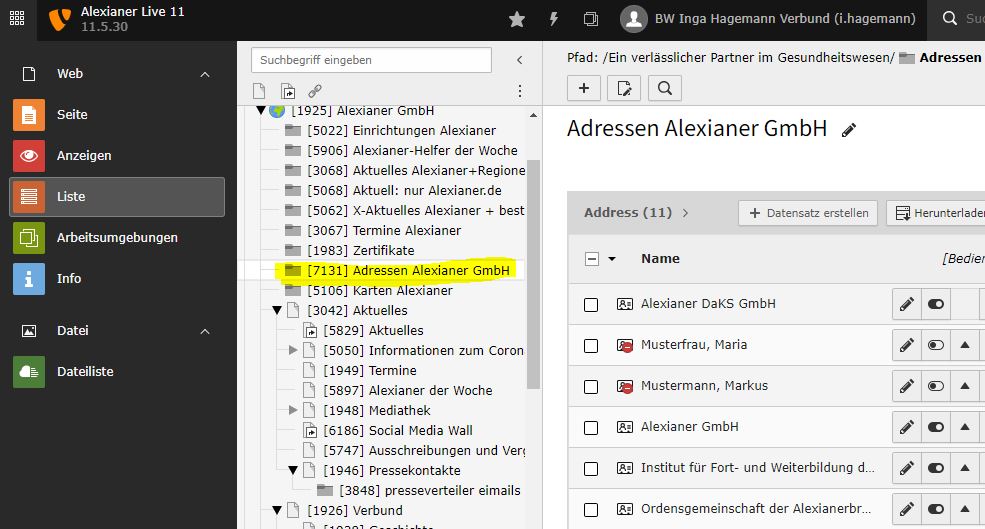
Task: Open recent documents icon in top bar
Action: (590, 19)
